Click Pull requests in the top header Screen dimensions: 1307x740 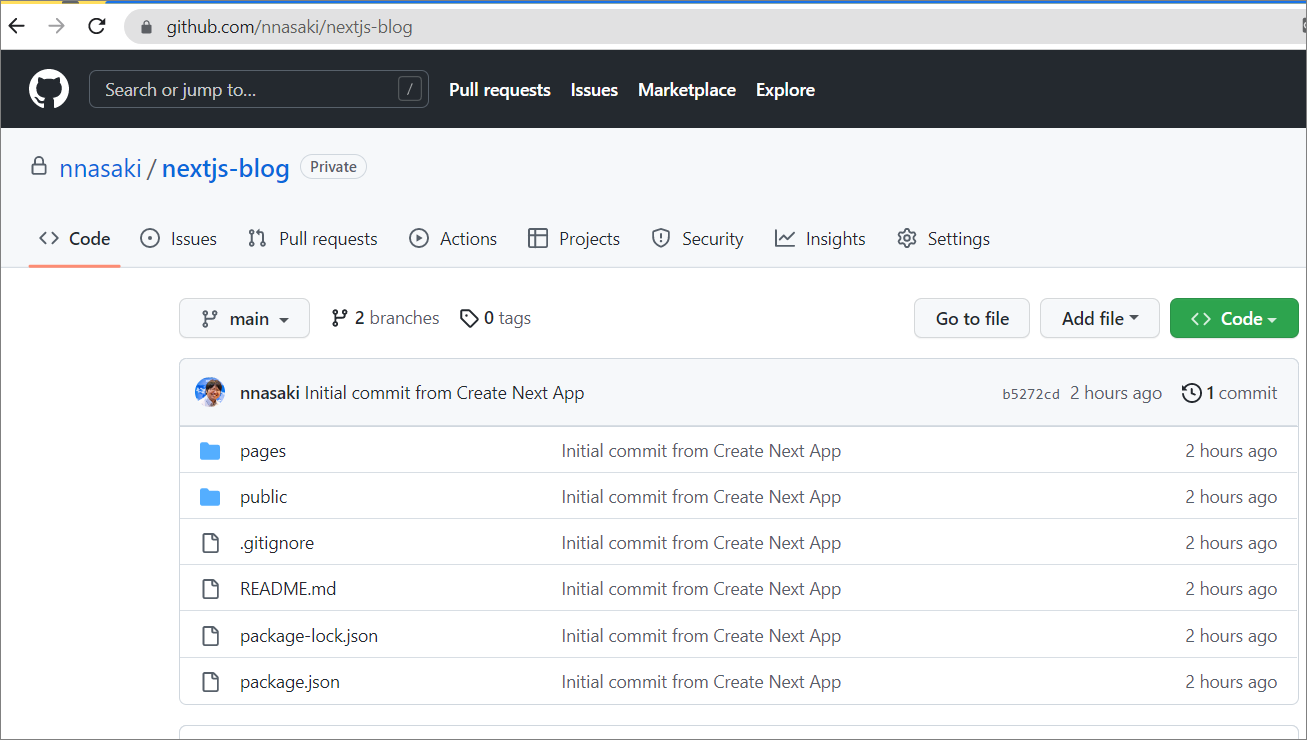pyautogui.click(x=500, y=90)
